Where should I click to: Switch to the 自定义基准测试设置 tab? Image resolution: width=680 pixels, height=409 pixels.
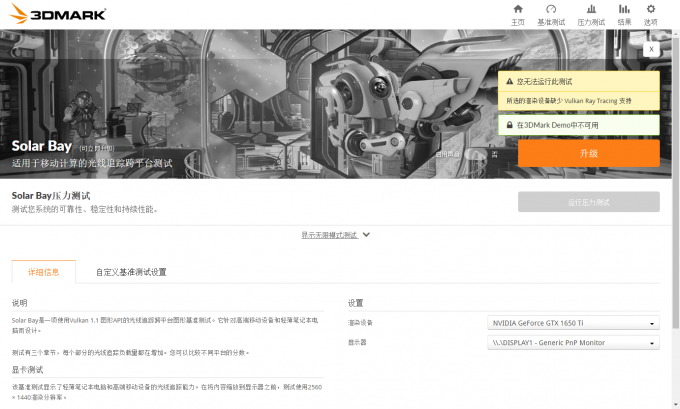pyautogui.click(x=131, y=272)
